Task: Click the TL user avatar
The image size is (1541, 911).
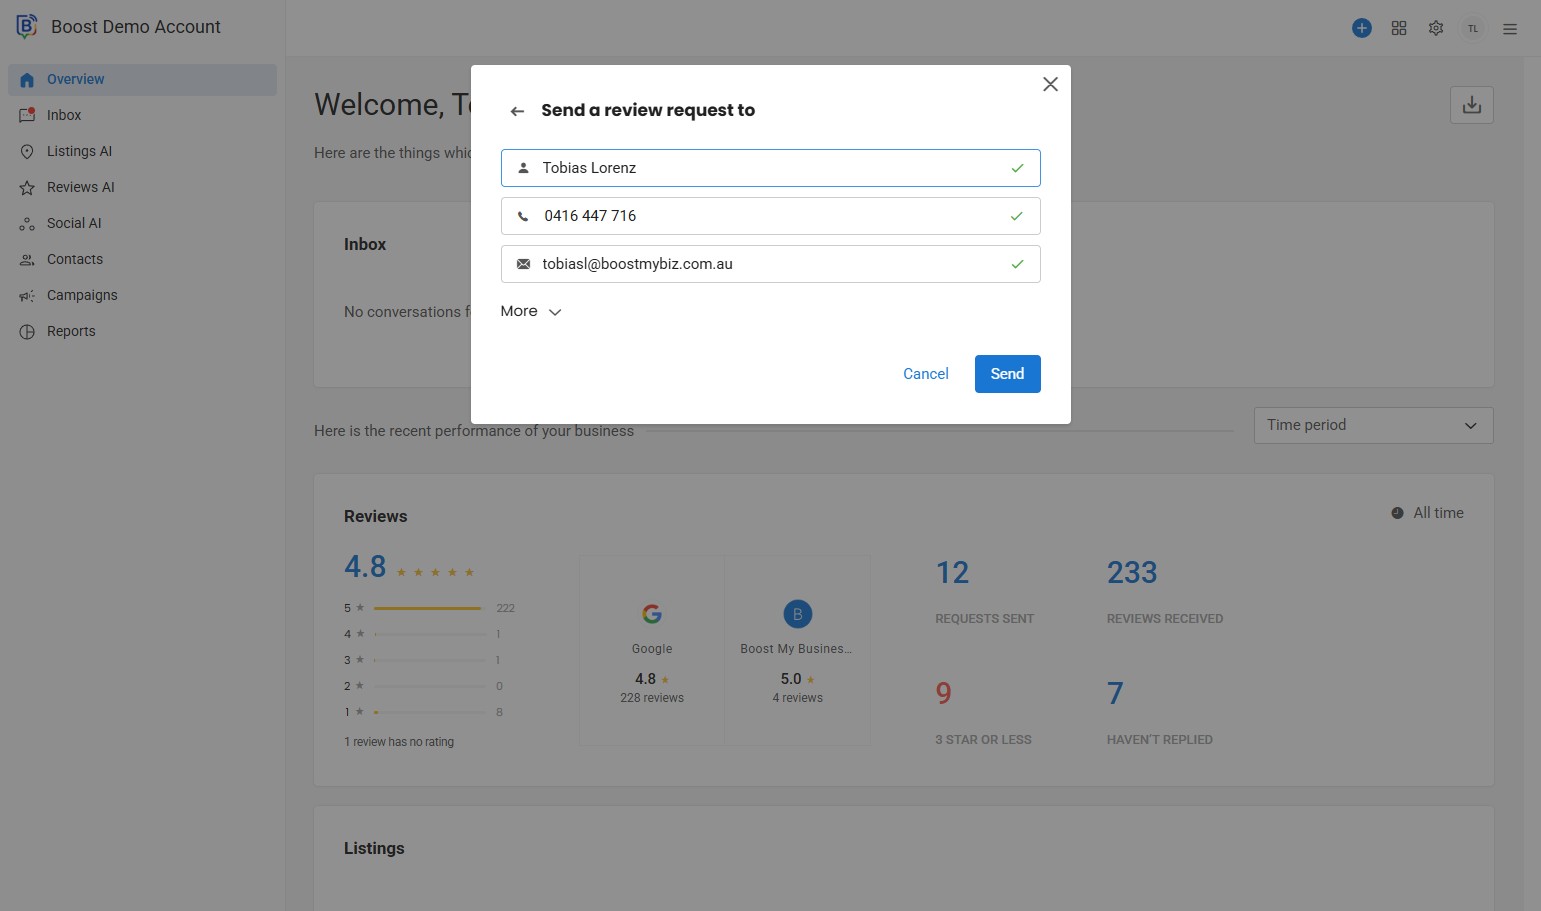Action: coord(1473,28)
